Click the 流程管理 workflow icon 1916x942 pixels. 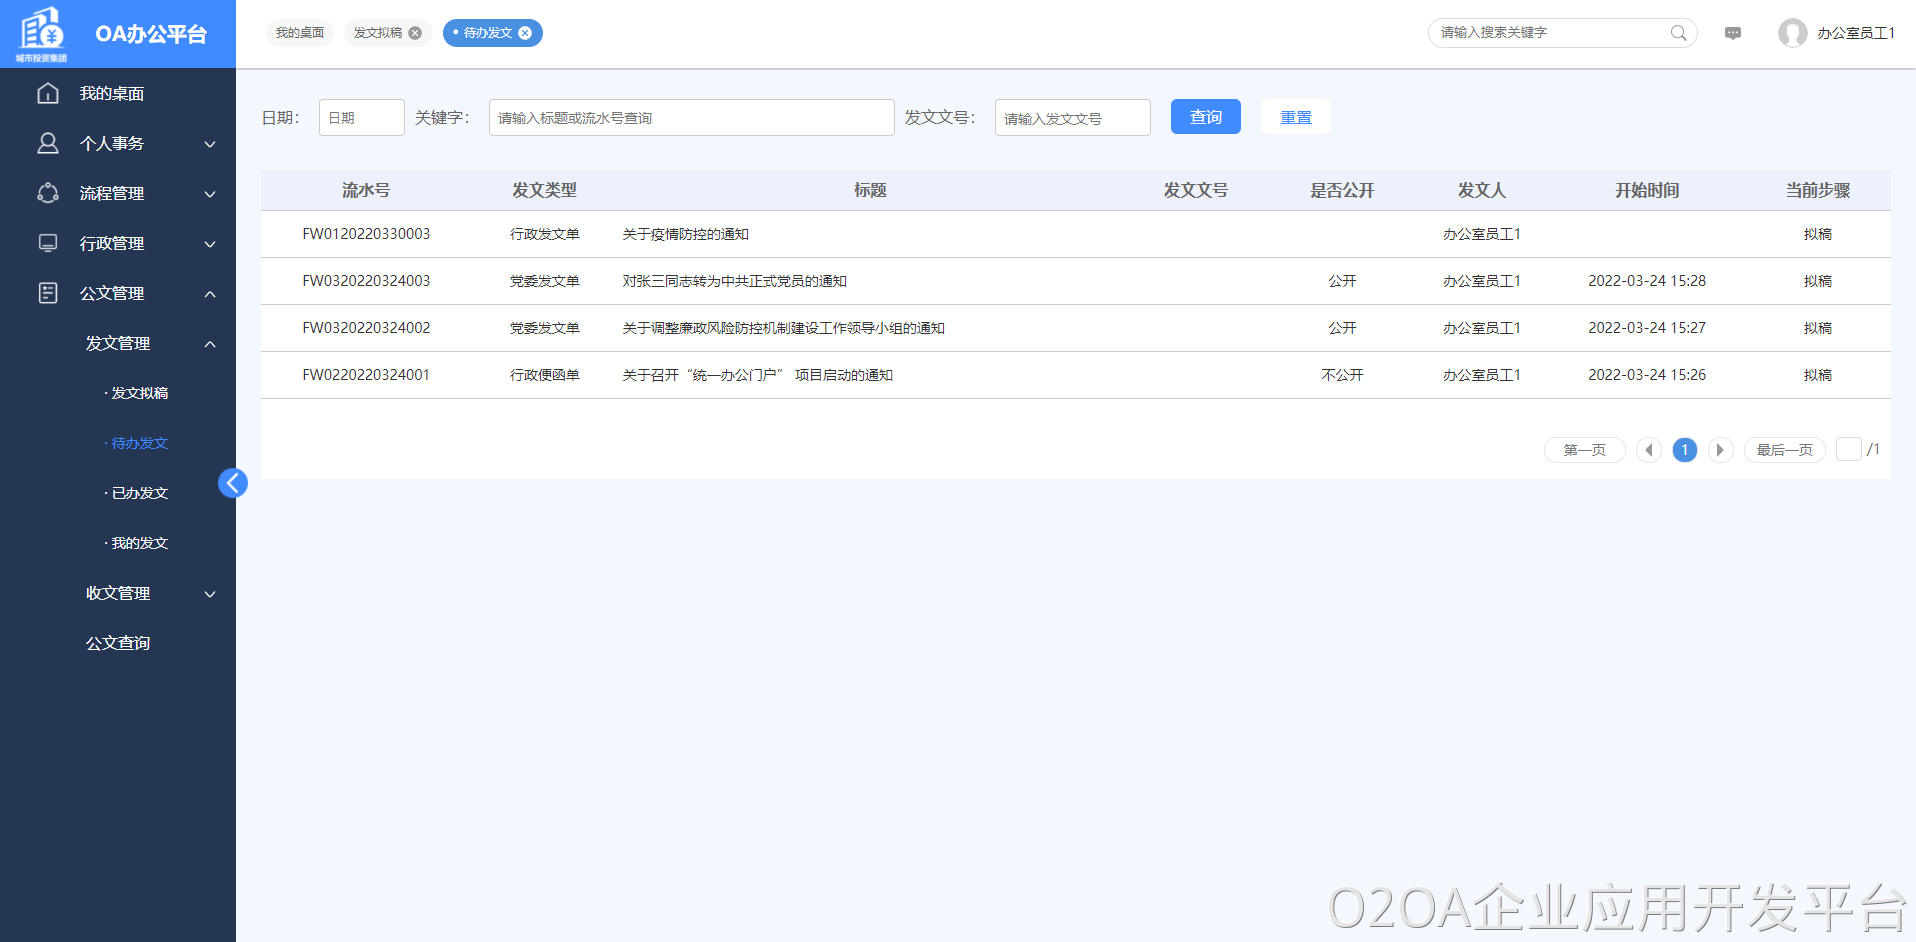(48, 193)
